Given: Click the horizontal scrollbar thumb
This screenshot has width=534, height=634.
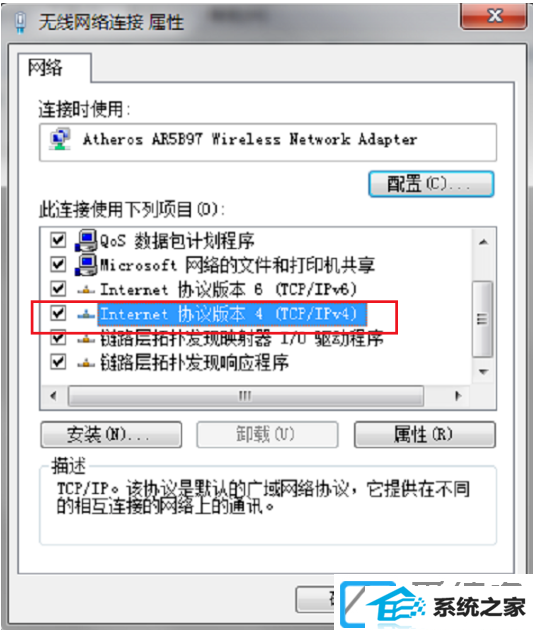Looking at the screenshot, I should 246,395.
